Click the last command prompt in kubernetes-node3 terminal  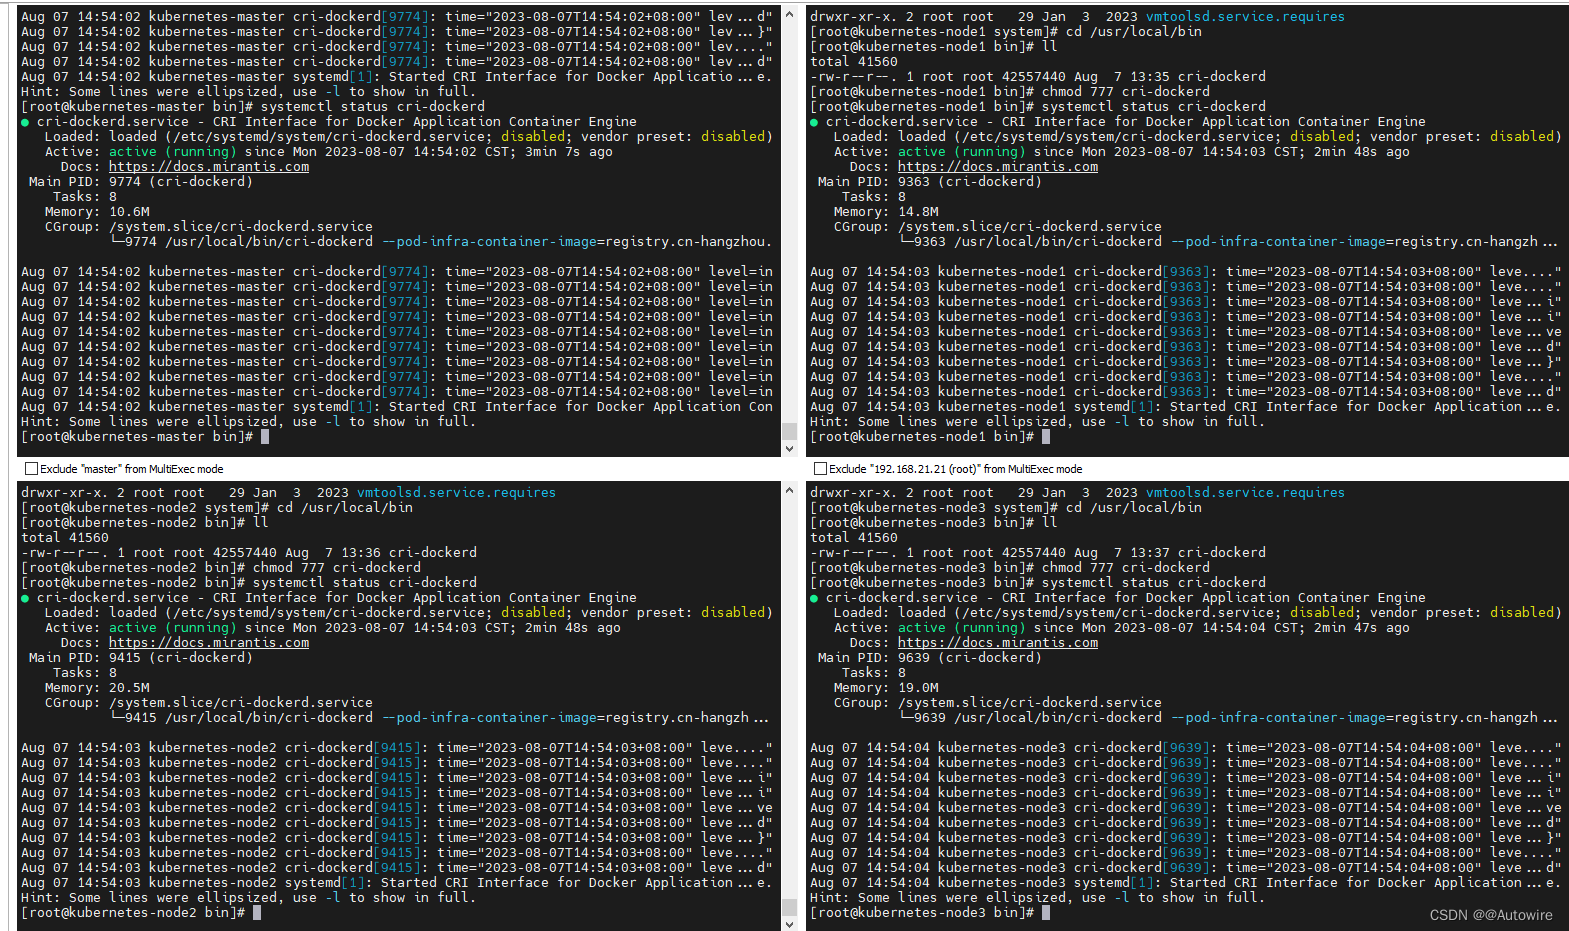click(x=930, y=913)
